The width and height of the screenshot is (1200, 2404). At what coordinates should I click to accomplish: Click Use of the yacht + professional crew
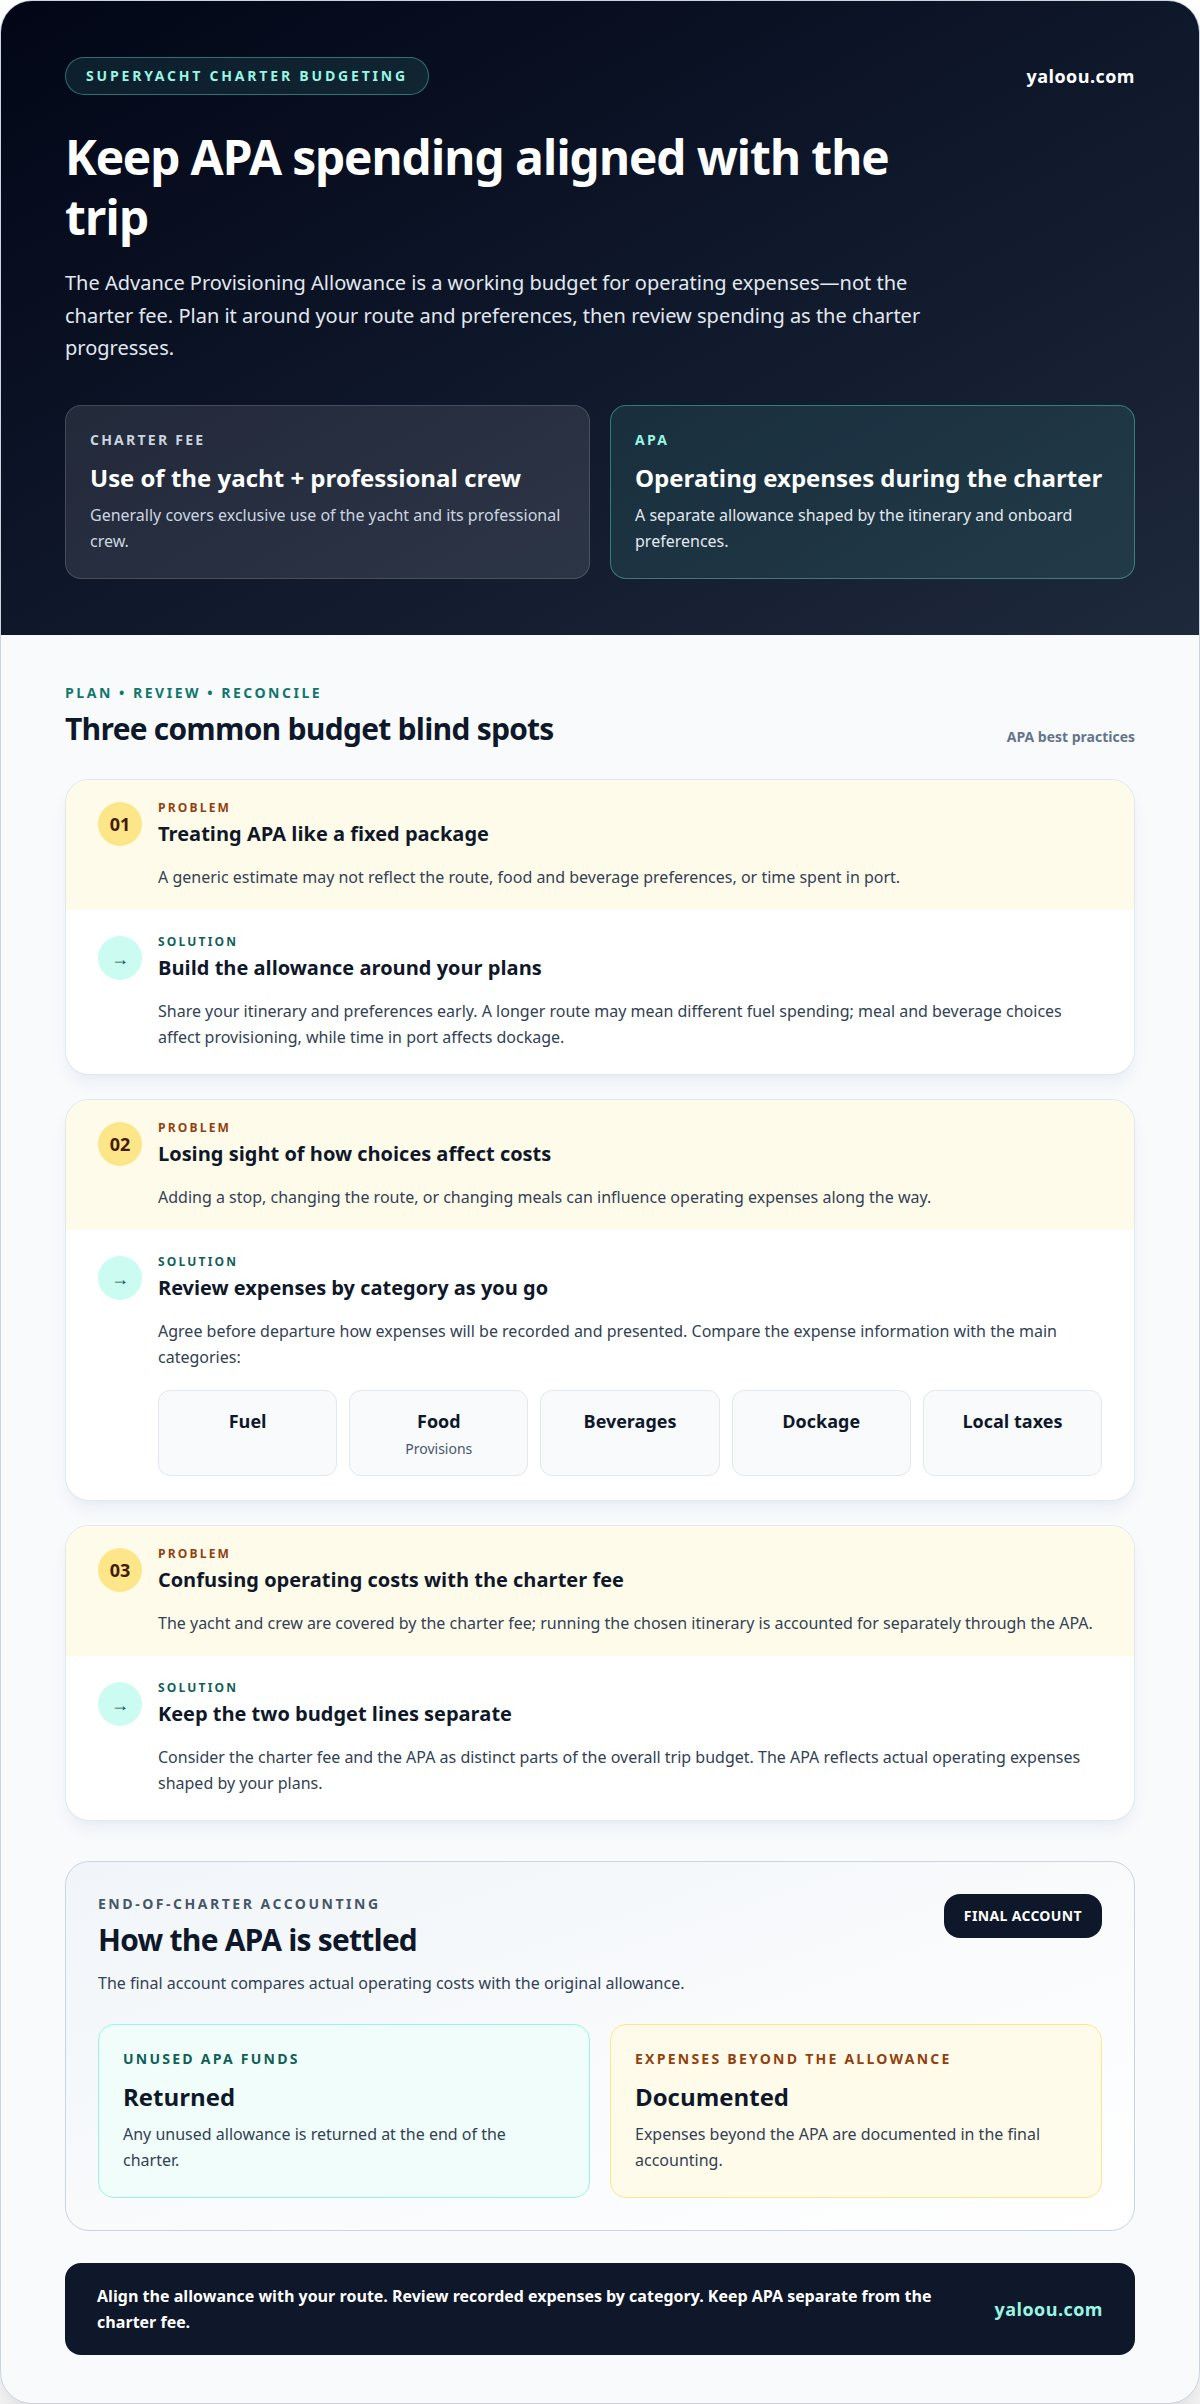(x=305, y=478)
